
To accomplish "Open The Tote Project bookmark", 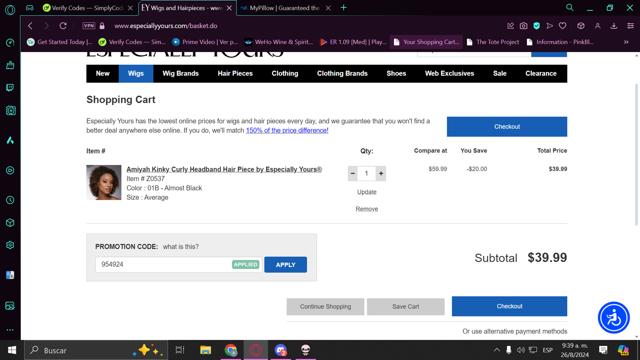I will (x=493, y=42).
